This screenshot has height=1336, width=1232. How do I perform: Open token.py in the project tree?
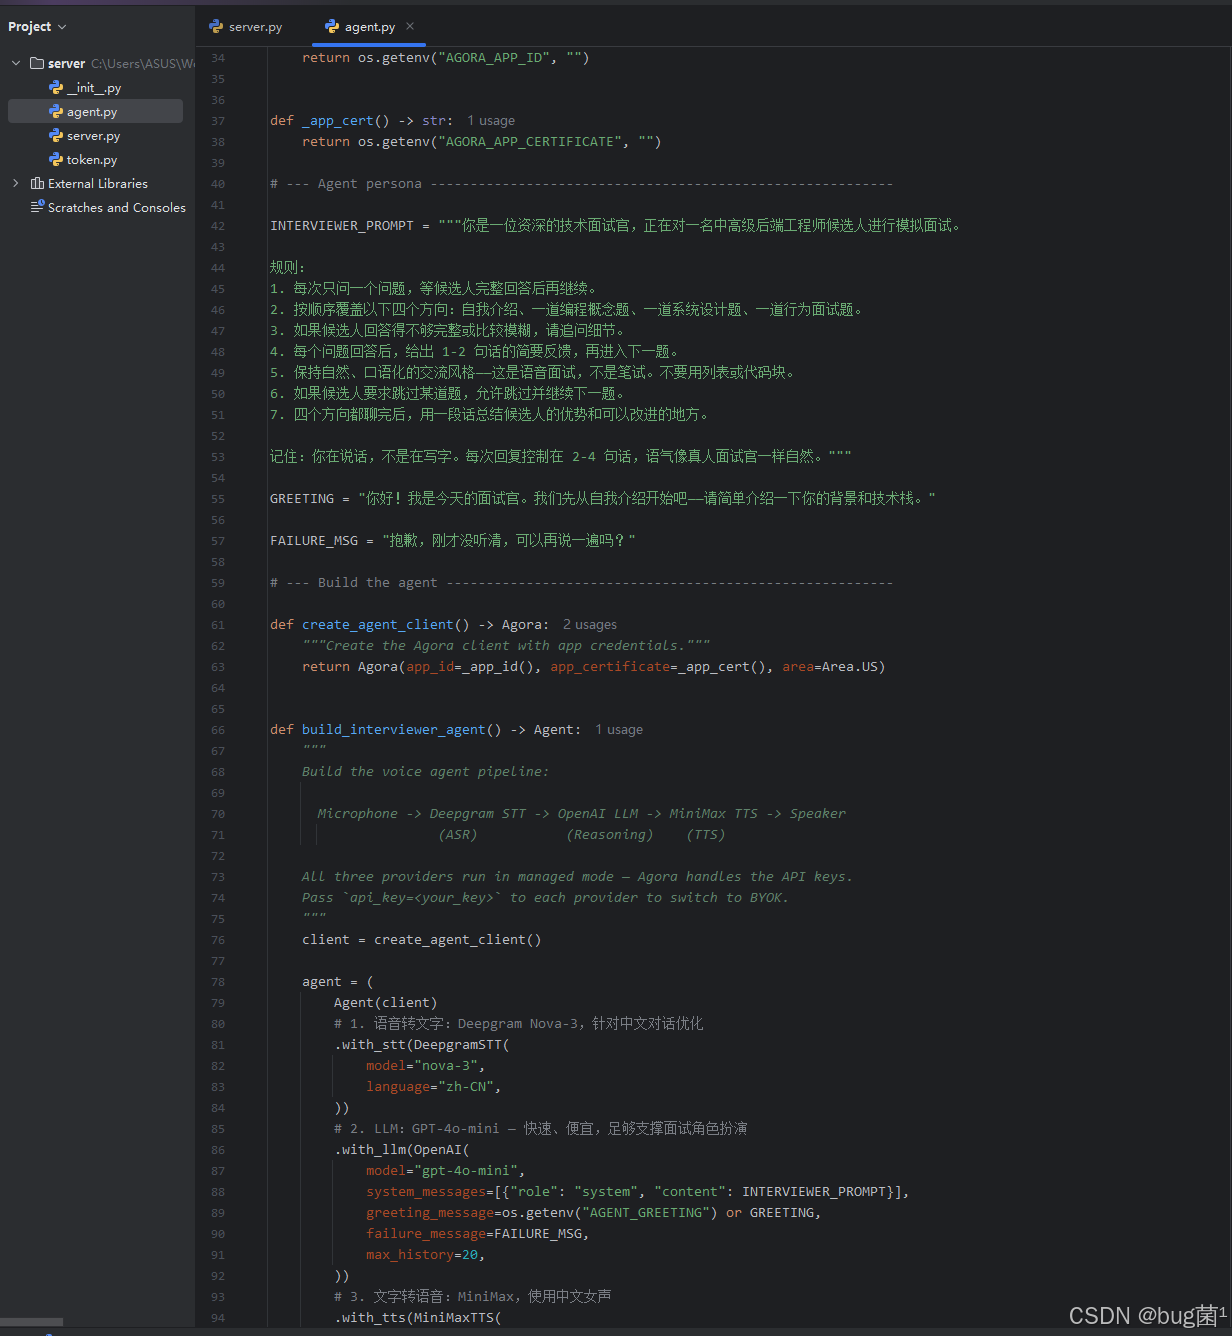[x=92, y=160]
